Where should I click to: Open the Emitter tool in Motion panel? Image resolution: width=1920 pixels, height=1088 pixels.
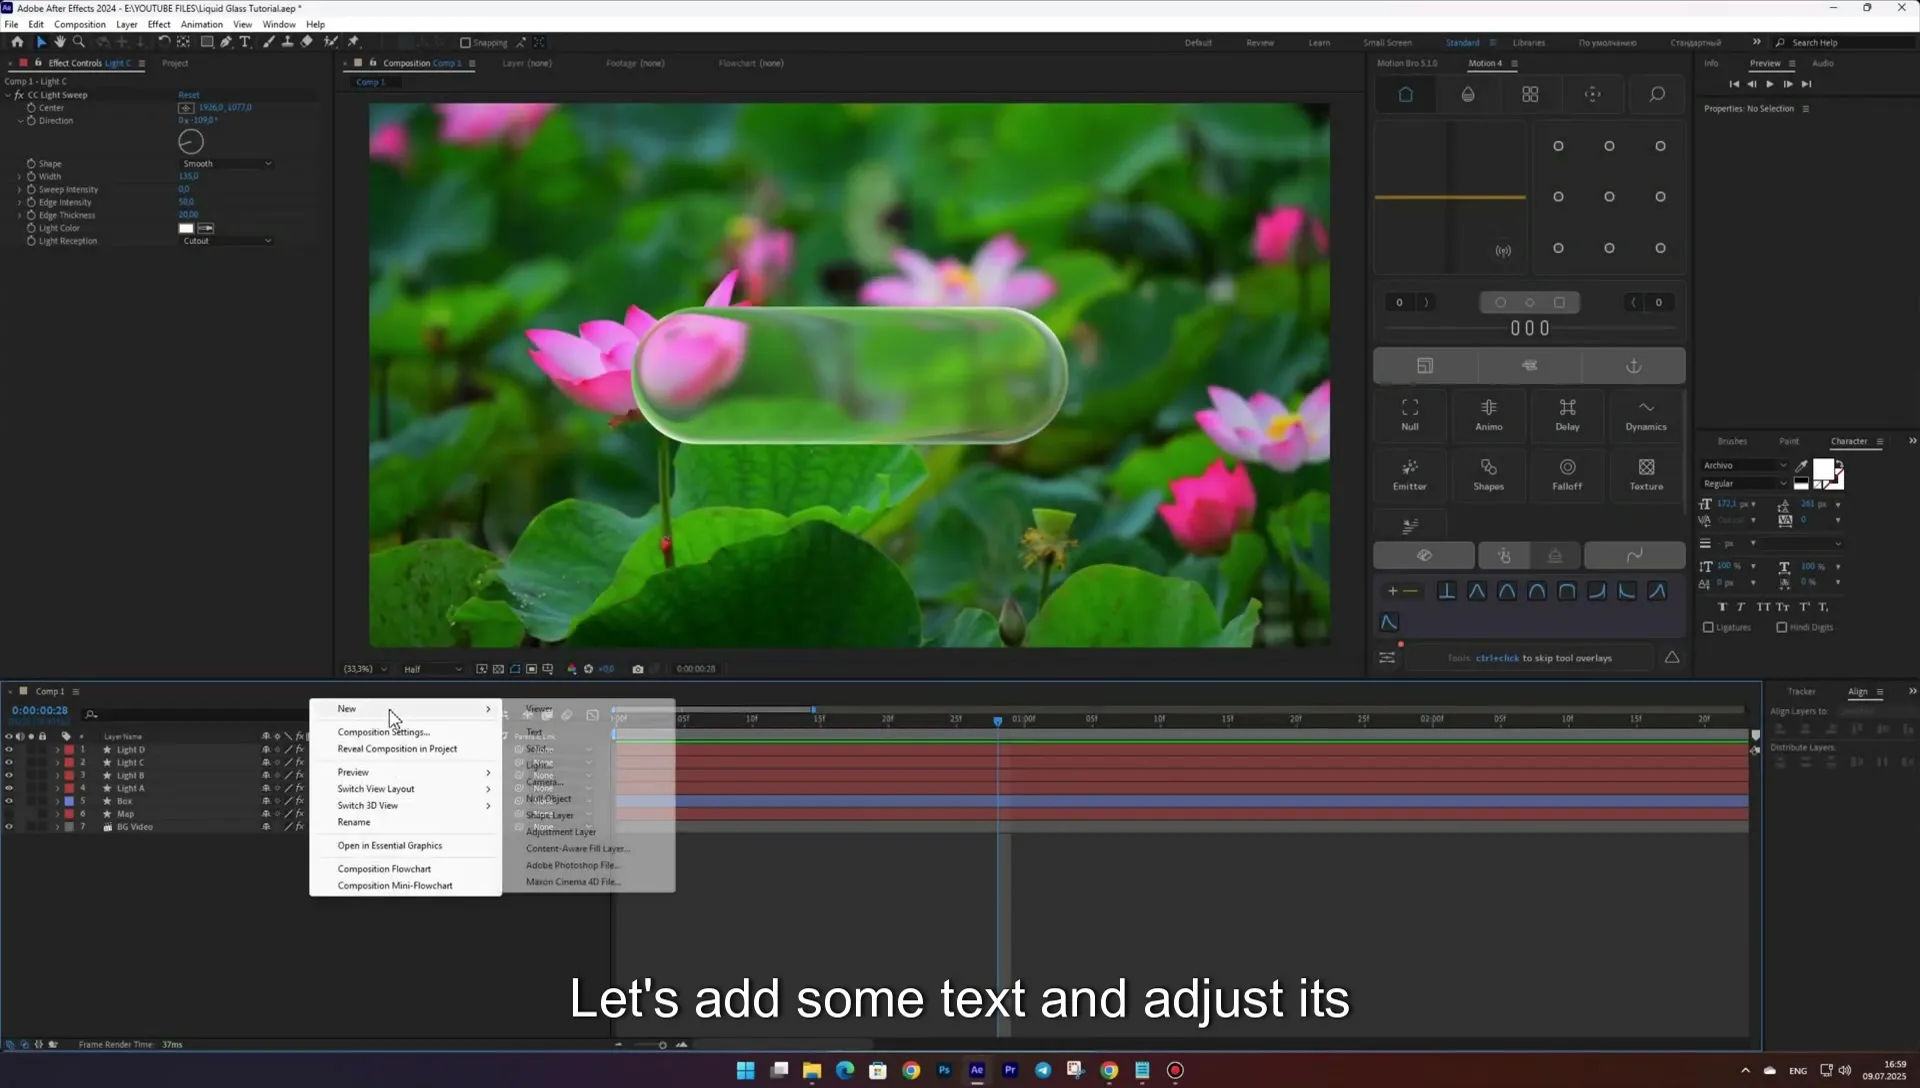pos(1410,474)
